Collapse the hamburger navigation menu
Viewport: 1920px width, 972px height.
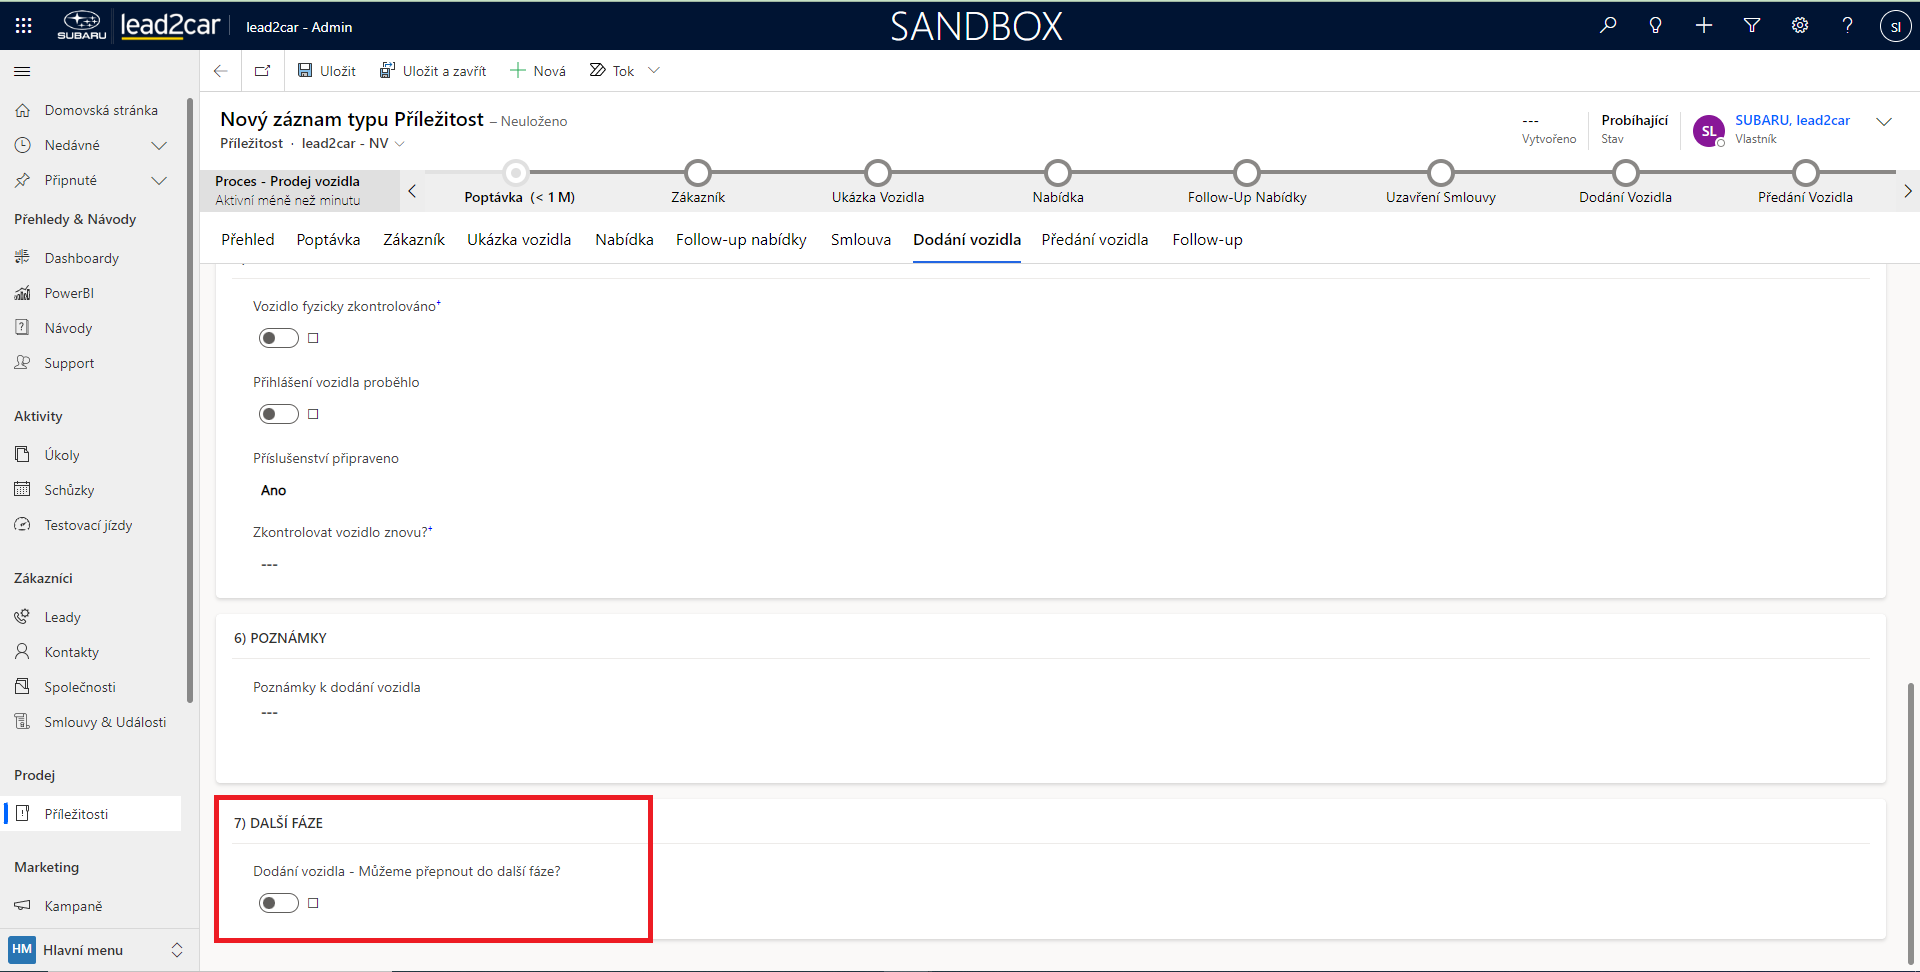pyautogui.click(x=22, y=71)
